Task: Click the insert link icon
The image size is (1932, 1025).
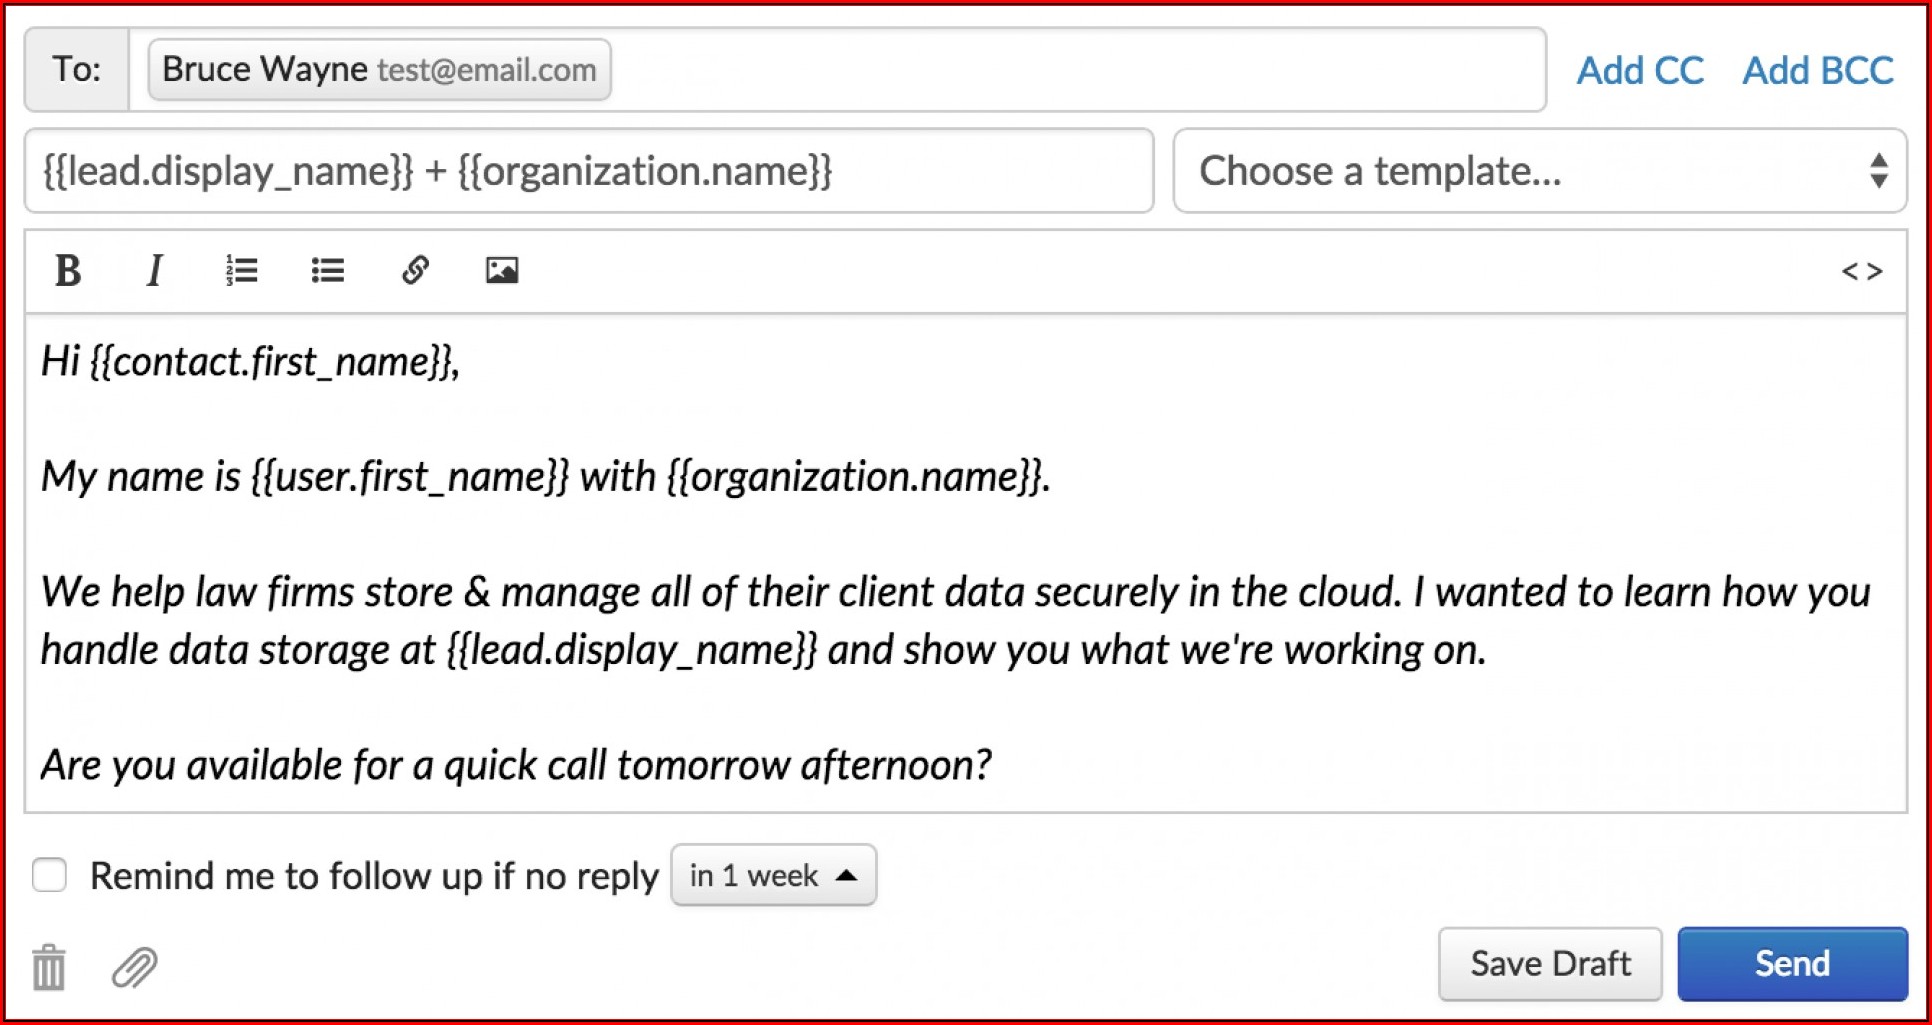Action: pos(415,271)
